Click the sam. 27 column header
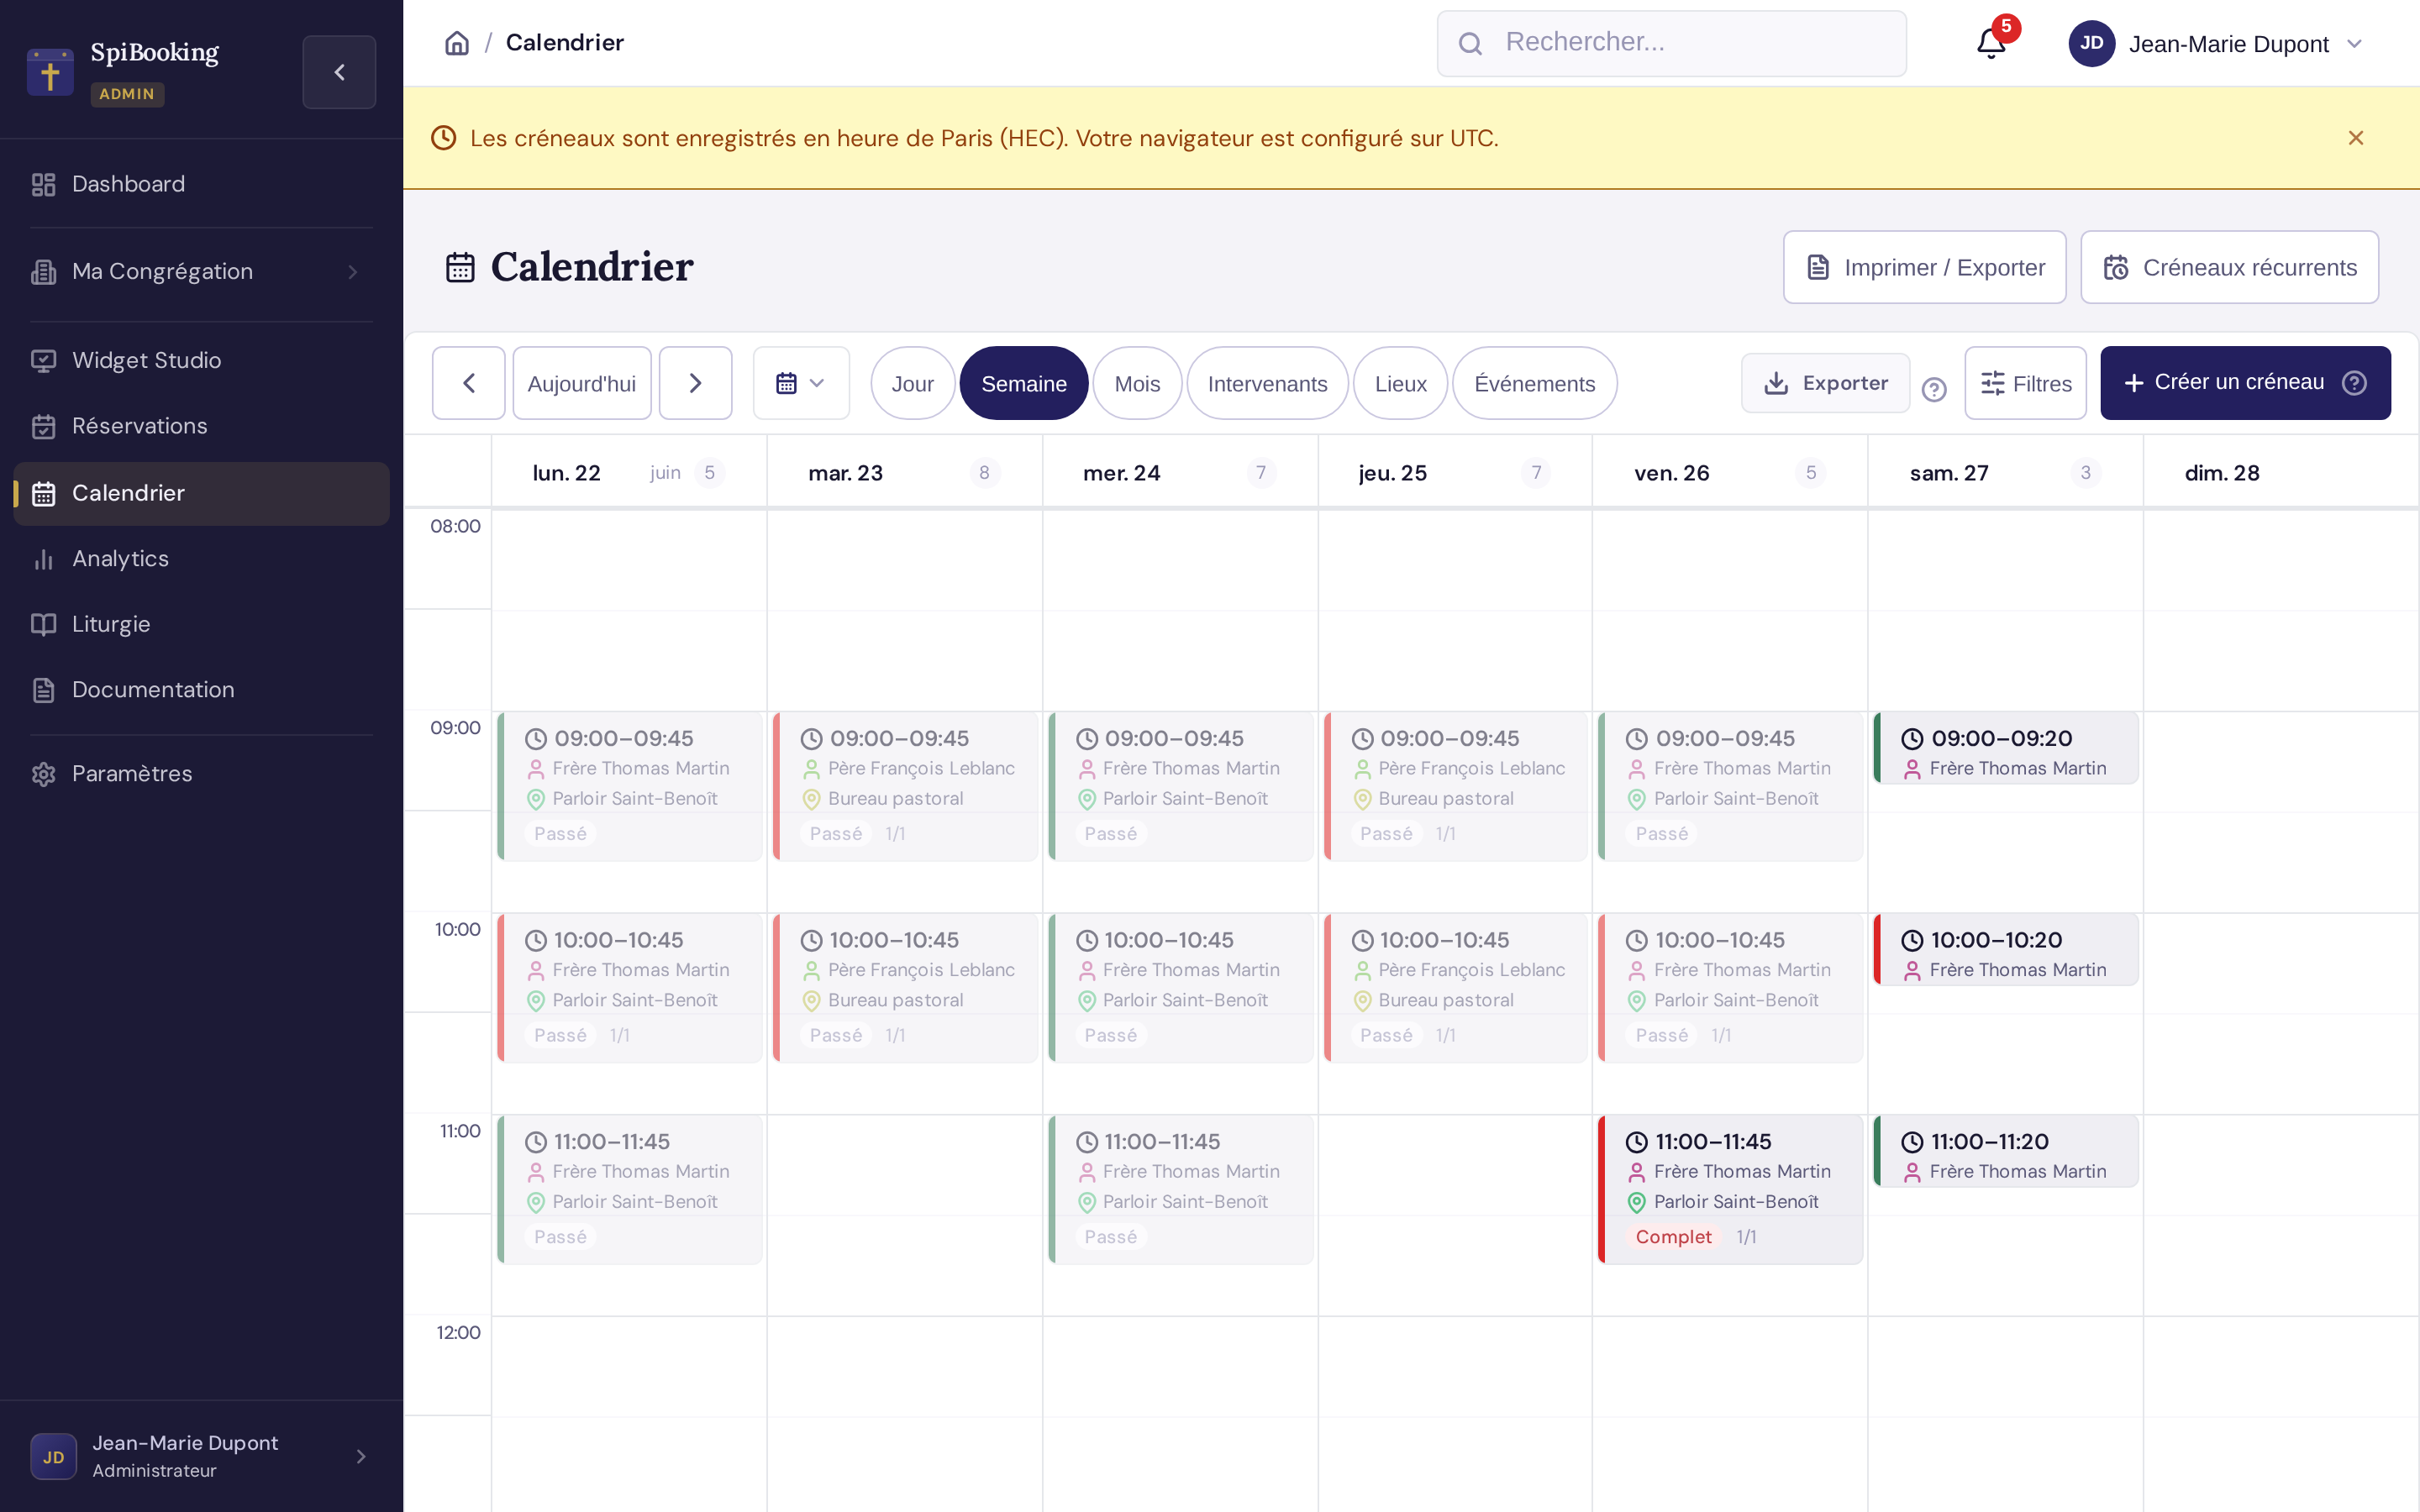 pos(2005,473)
